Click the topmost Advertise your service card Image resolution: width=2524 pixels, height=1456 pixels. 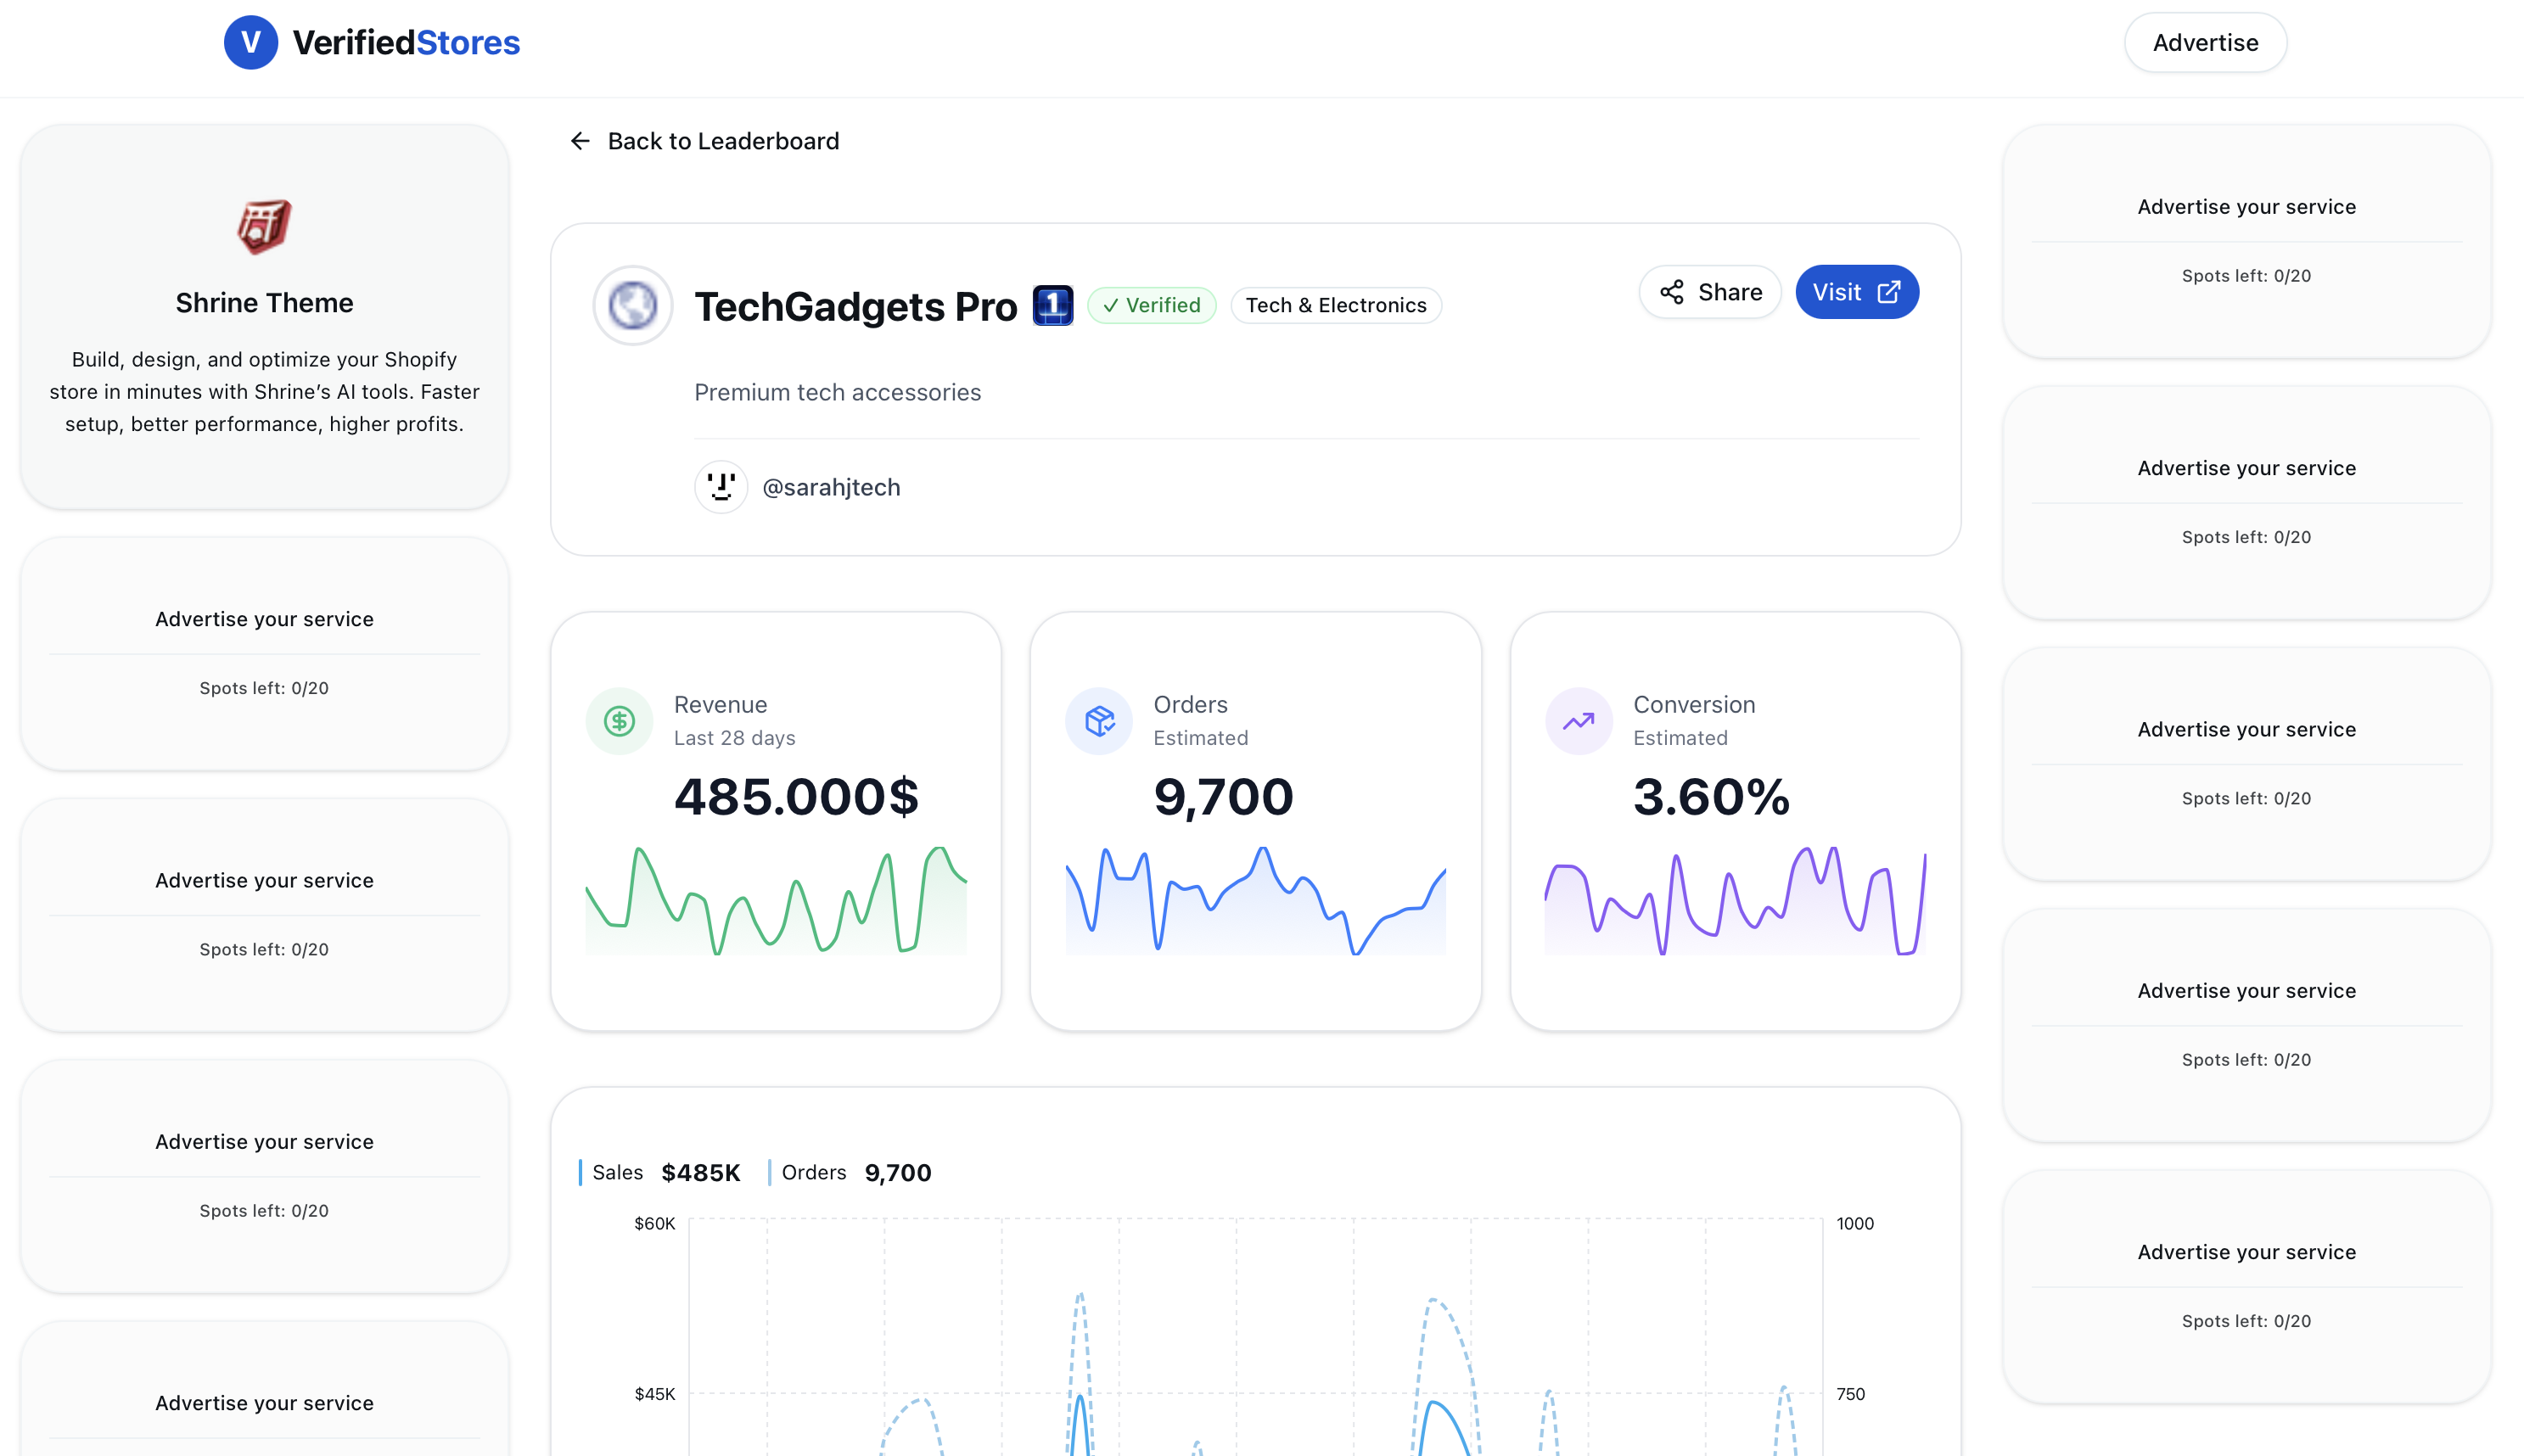click(2246, 240)
